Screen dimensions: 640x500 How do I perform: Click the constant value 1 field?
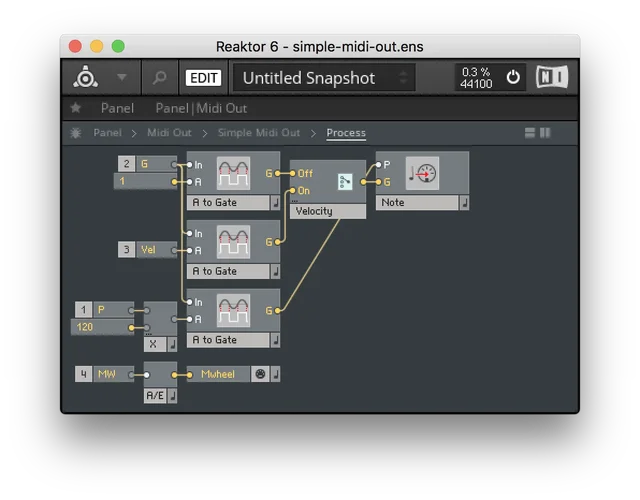(146, 181)
